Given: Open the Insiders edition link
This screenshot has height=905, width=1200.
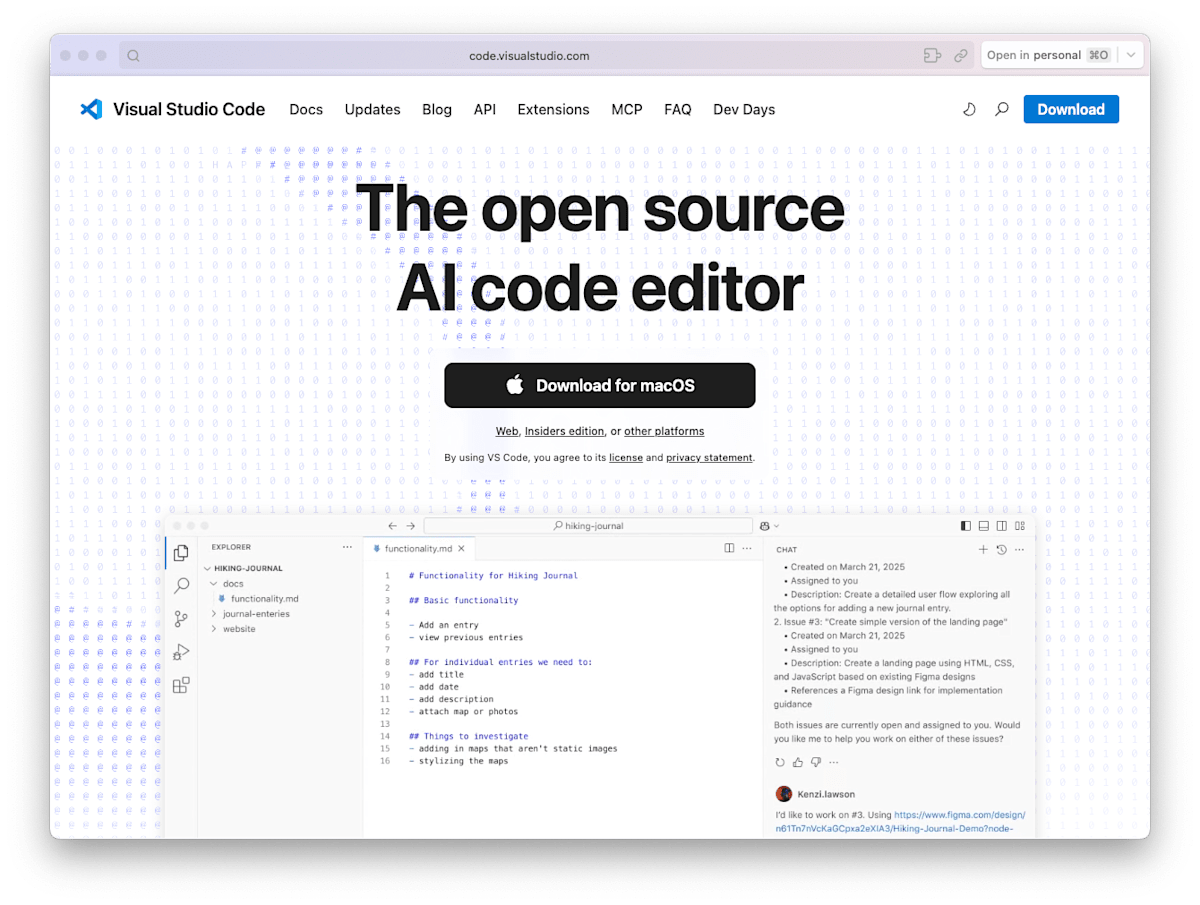Looking at the screenshot, I should (x=565, y=431).
